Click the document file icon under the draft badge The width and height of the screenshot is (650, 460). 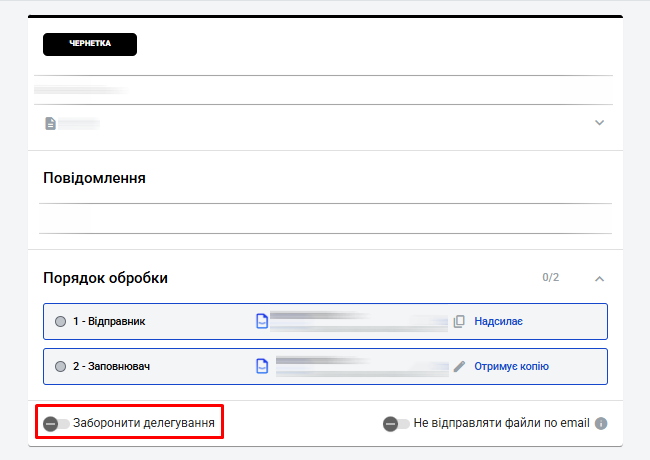pyautogui.click(x=50, y=124)
